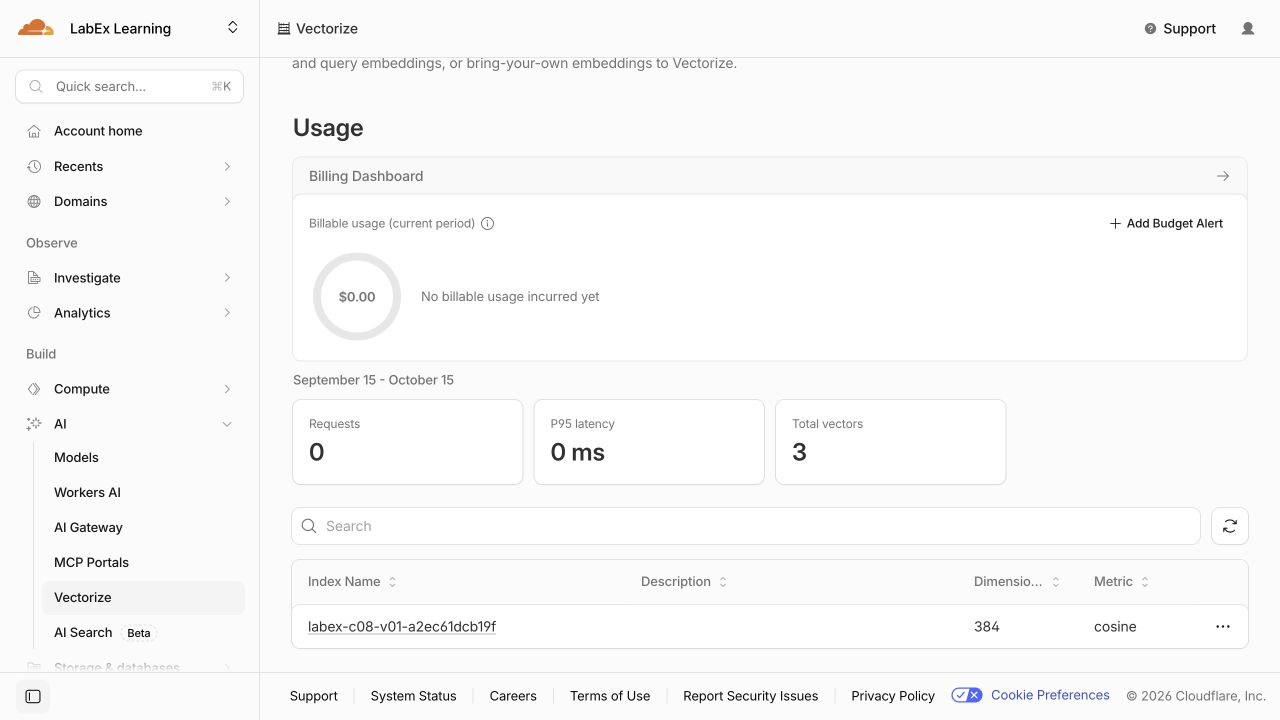Open Analytics in the sidebar
The height and width of the screenshot is (720, 1280).
pyautogui.click(x=130, y=313)
